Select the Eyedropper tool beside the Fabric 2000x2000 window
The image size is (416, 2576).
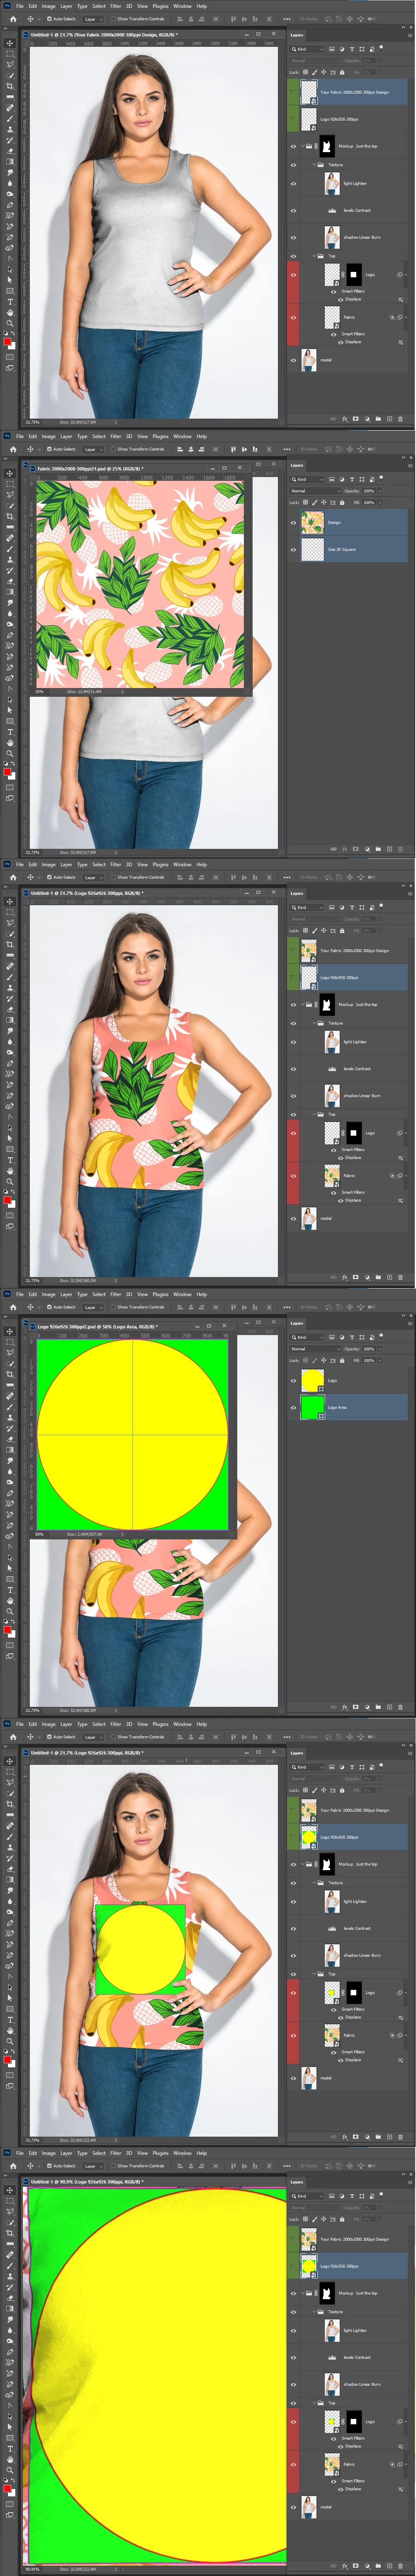(10, 527)
